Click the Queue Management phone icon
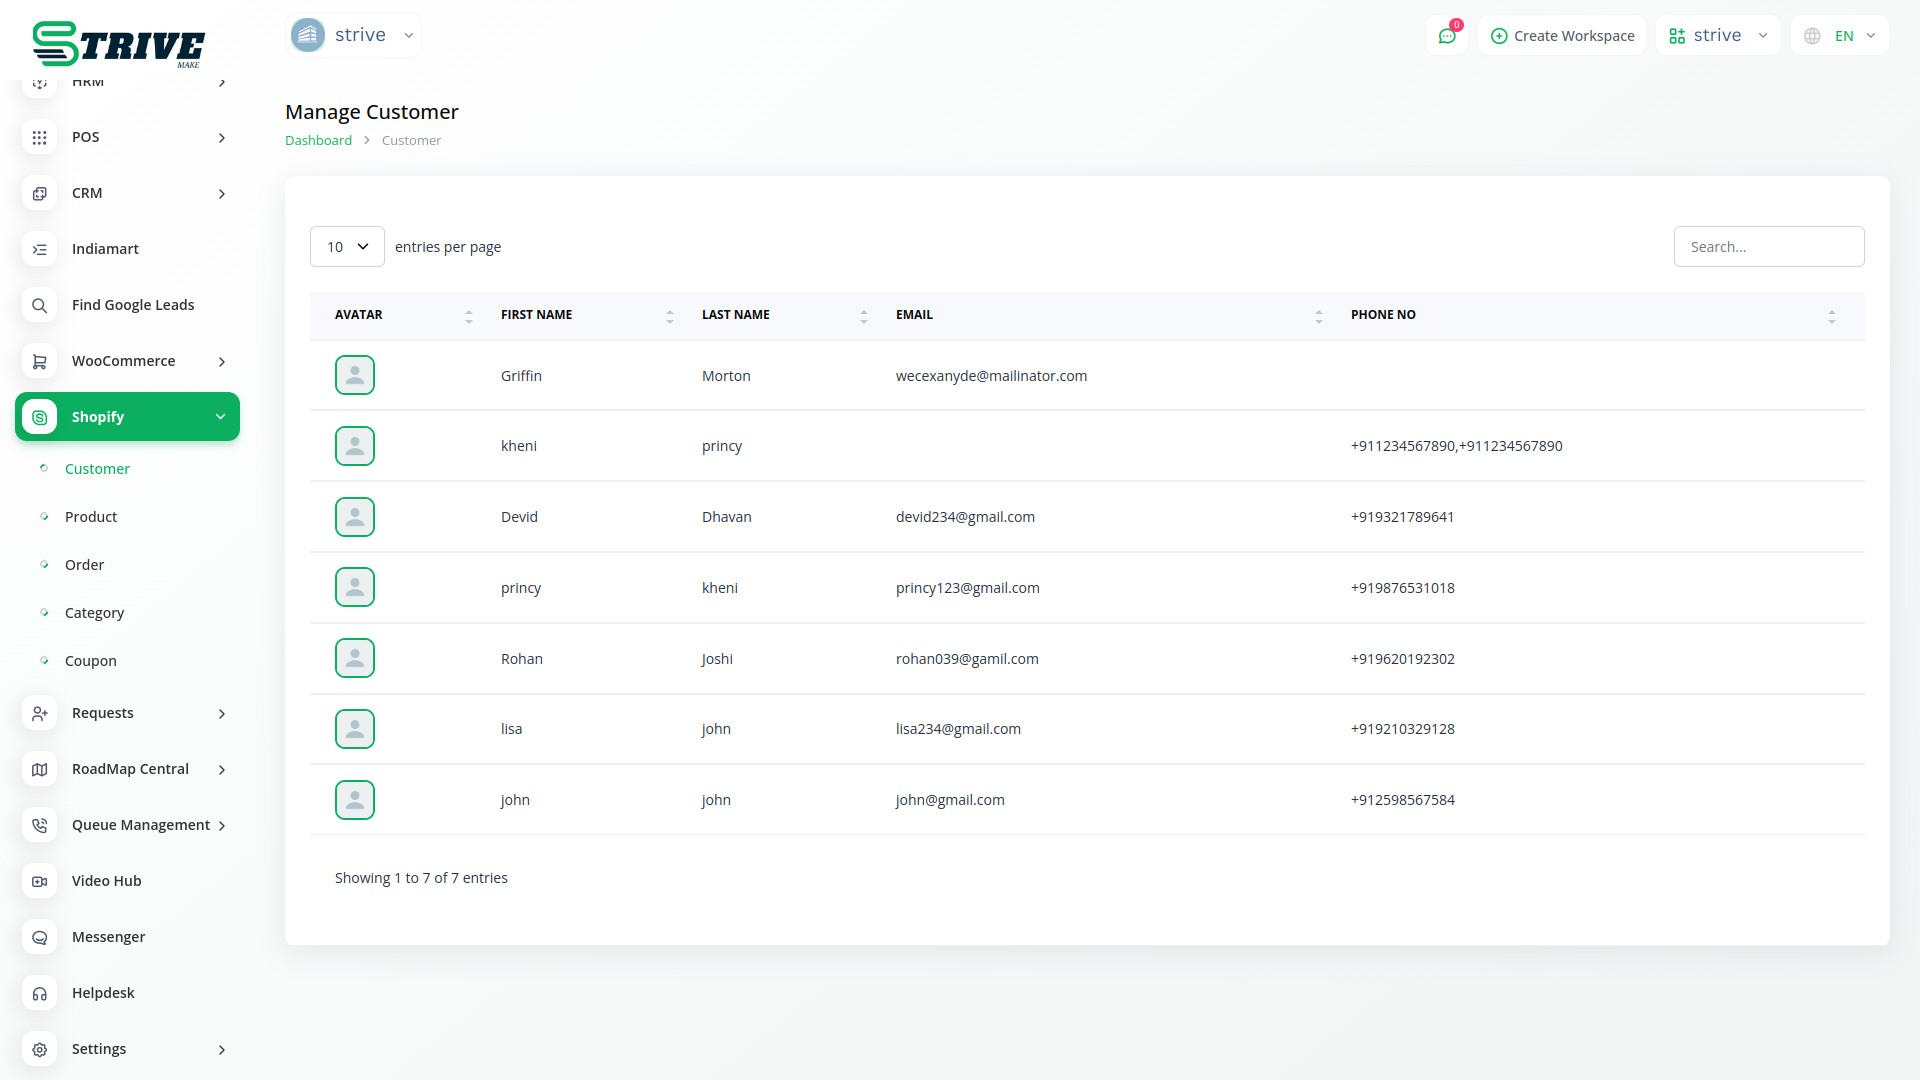This screenshot has width=1920, height=1080. (x=39, y=825)
